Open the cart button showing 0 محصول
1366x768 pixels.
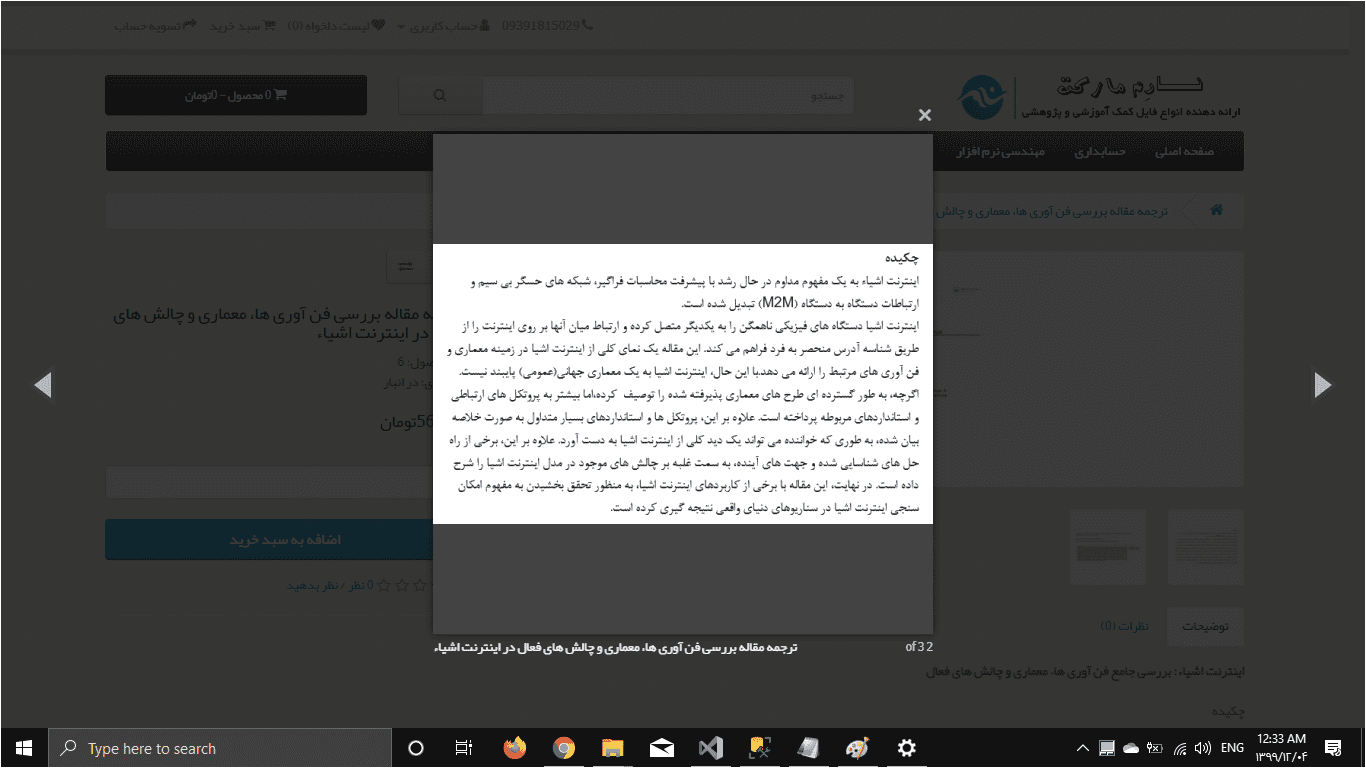tap(236, 95)
